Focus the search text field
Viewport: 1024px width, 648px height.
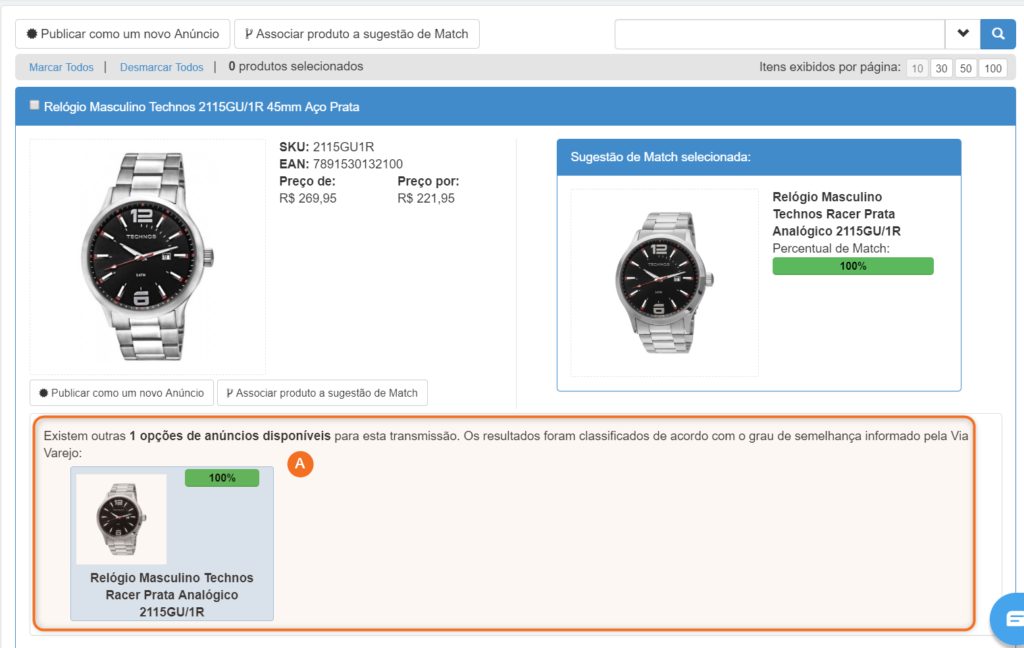[x=780, y=34]
